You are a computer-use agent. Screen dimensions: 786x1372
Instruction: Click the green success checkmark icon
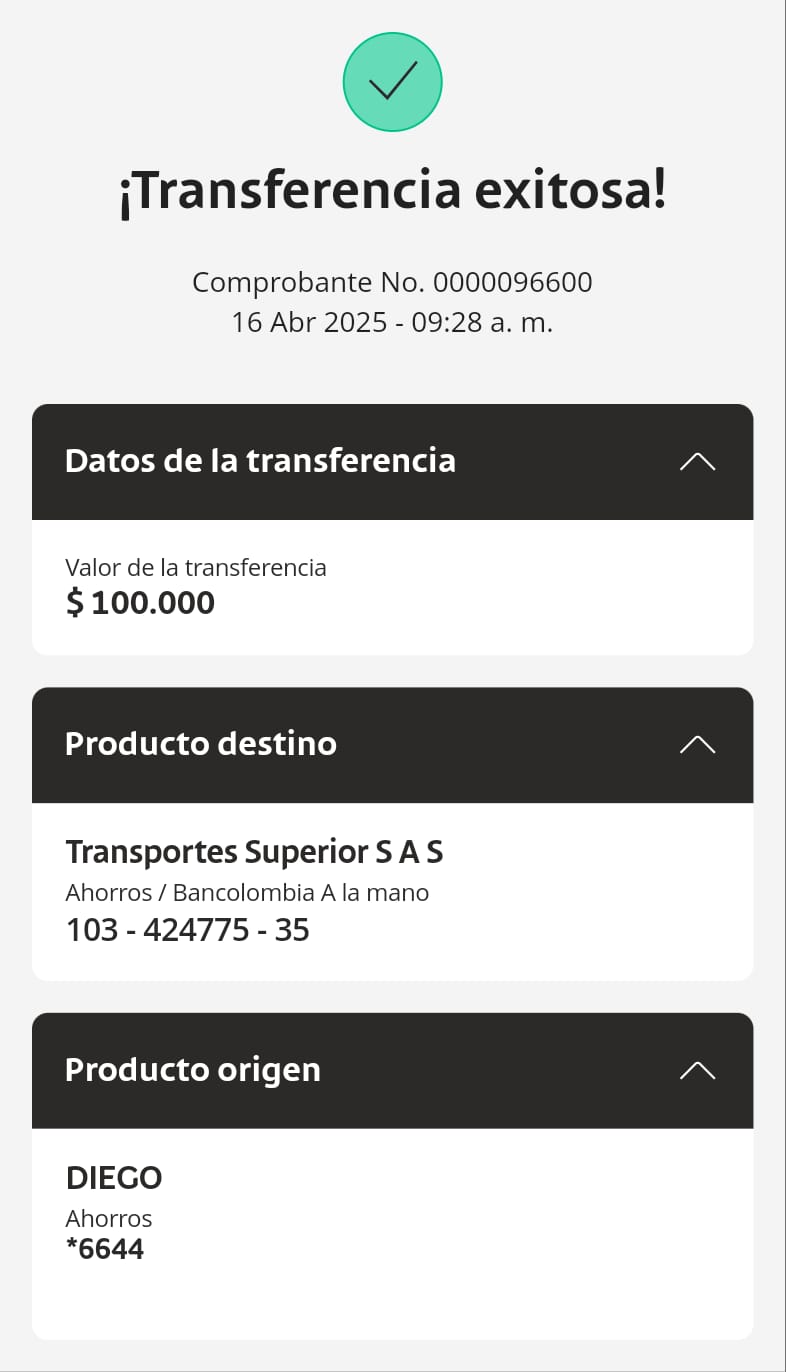coord(392,82)
